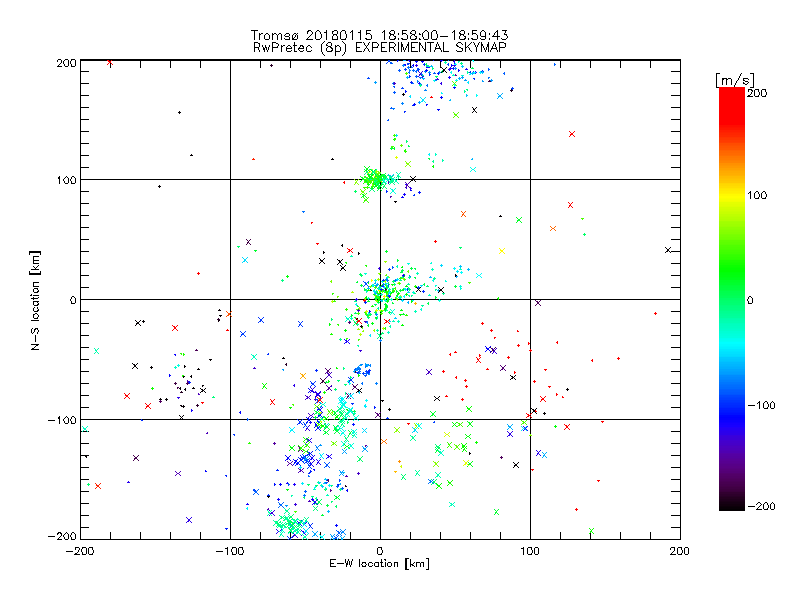Click the y-axis tick label '200'
Image resolution: width=800 pixels, height=600 pixels.
point(66,63)
